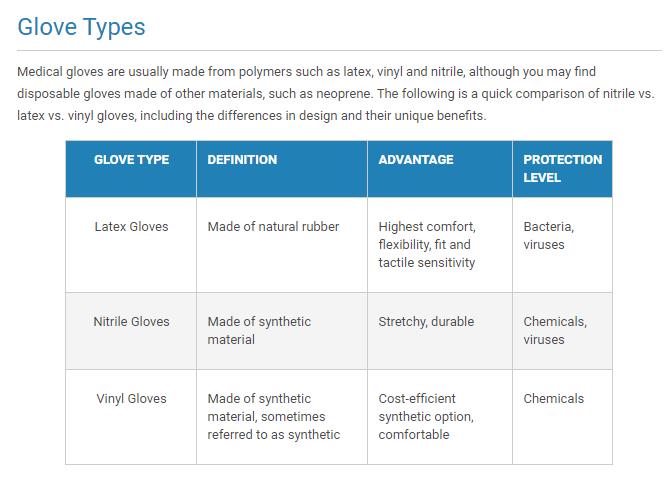Click the 'Highest comfort, flexibility' advantage cell
This screenshot has width=665, height=487.
click(427, 245)
